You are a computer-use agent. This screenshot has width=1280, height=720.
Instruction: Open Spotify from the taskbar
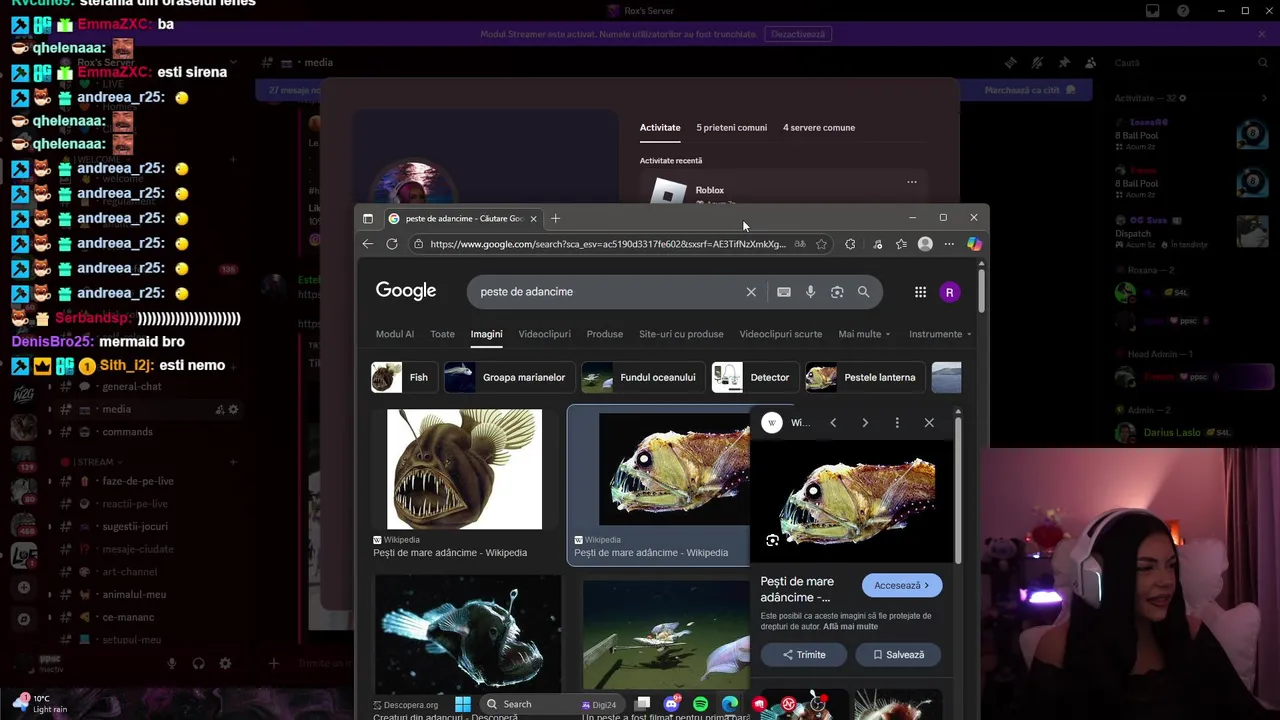click(x=700, y=704)
